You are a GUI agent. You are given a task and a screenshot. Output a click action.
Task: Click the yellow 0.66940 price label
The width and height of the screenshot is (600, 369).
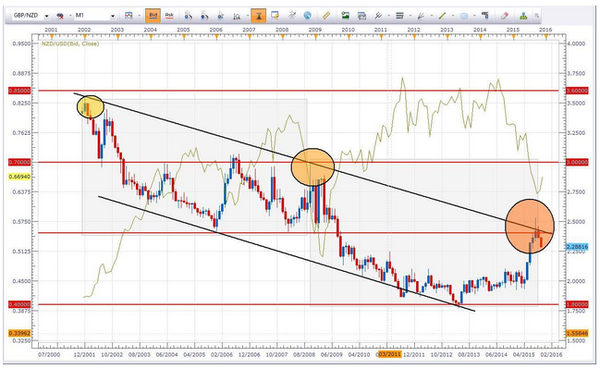point(19,177)
